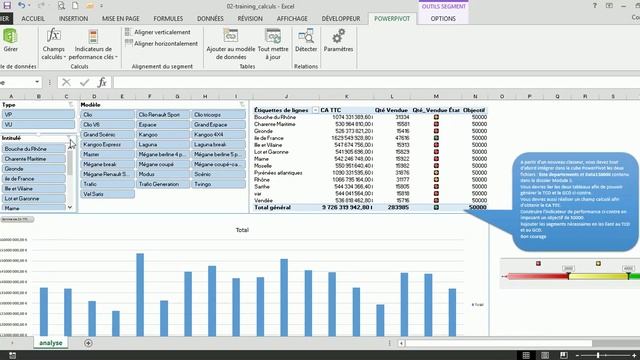Click the blue instructions callout
Image resolution: width=640 pixels, height=360 pixels.
tap(575, 202)
